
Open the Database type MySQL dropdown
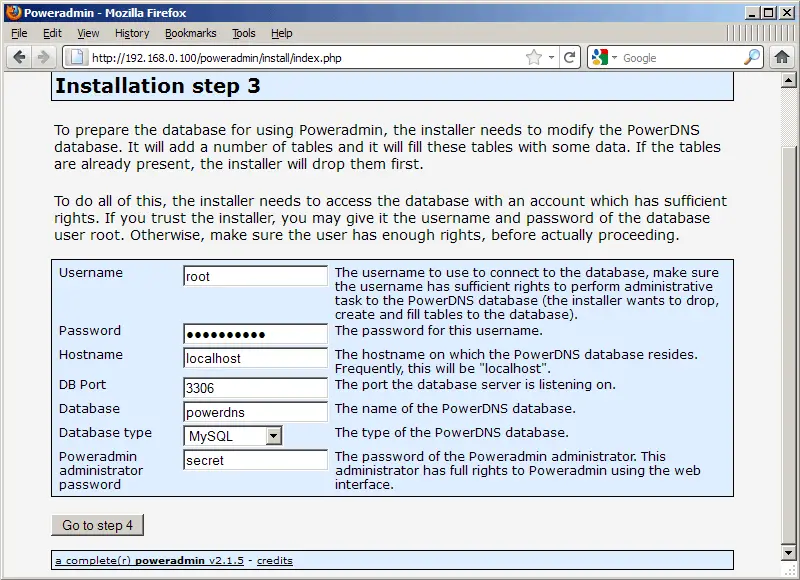tap(233, 436)
